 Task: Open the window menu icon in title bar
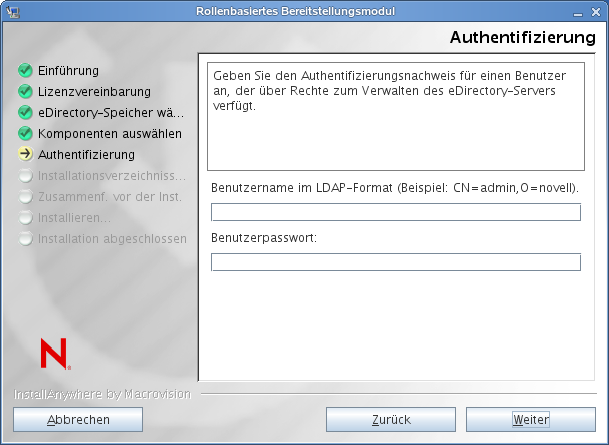(x=12, y=11)
